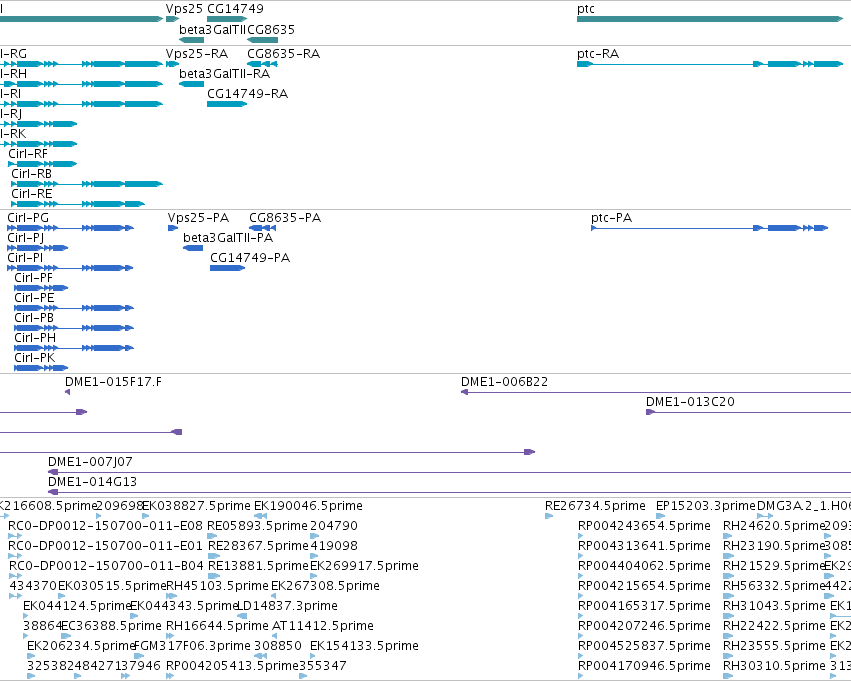Select the EP15203.3prime EST label

click(706, 506)
